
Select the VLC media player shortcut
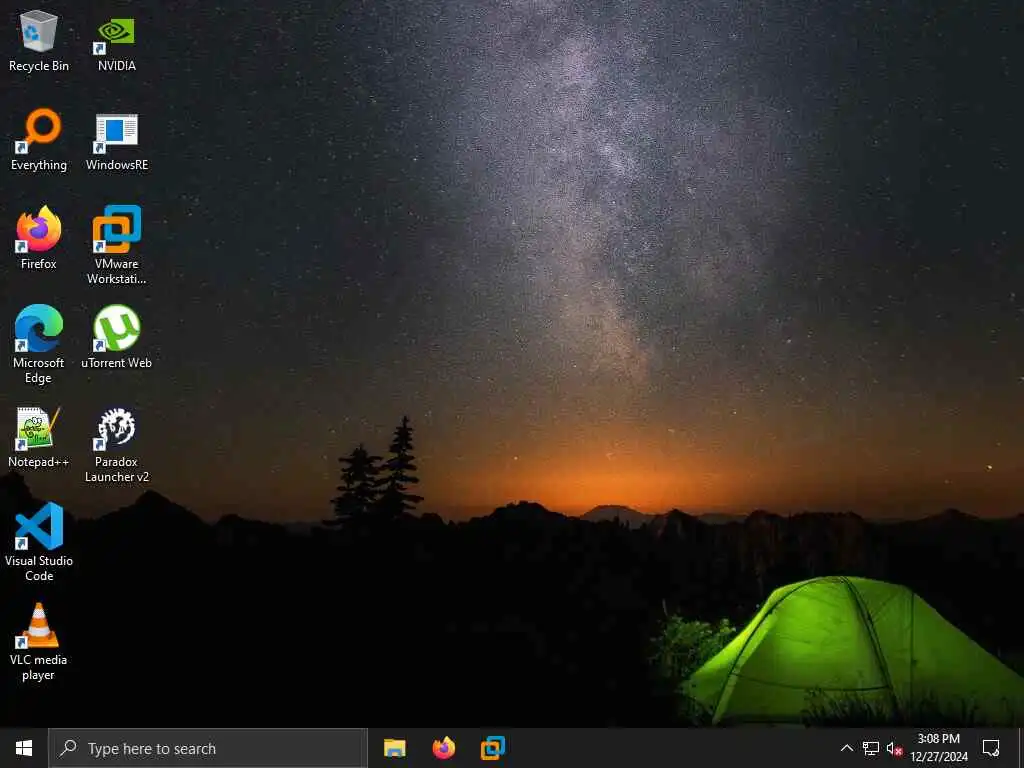click(x=39, y=642)
